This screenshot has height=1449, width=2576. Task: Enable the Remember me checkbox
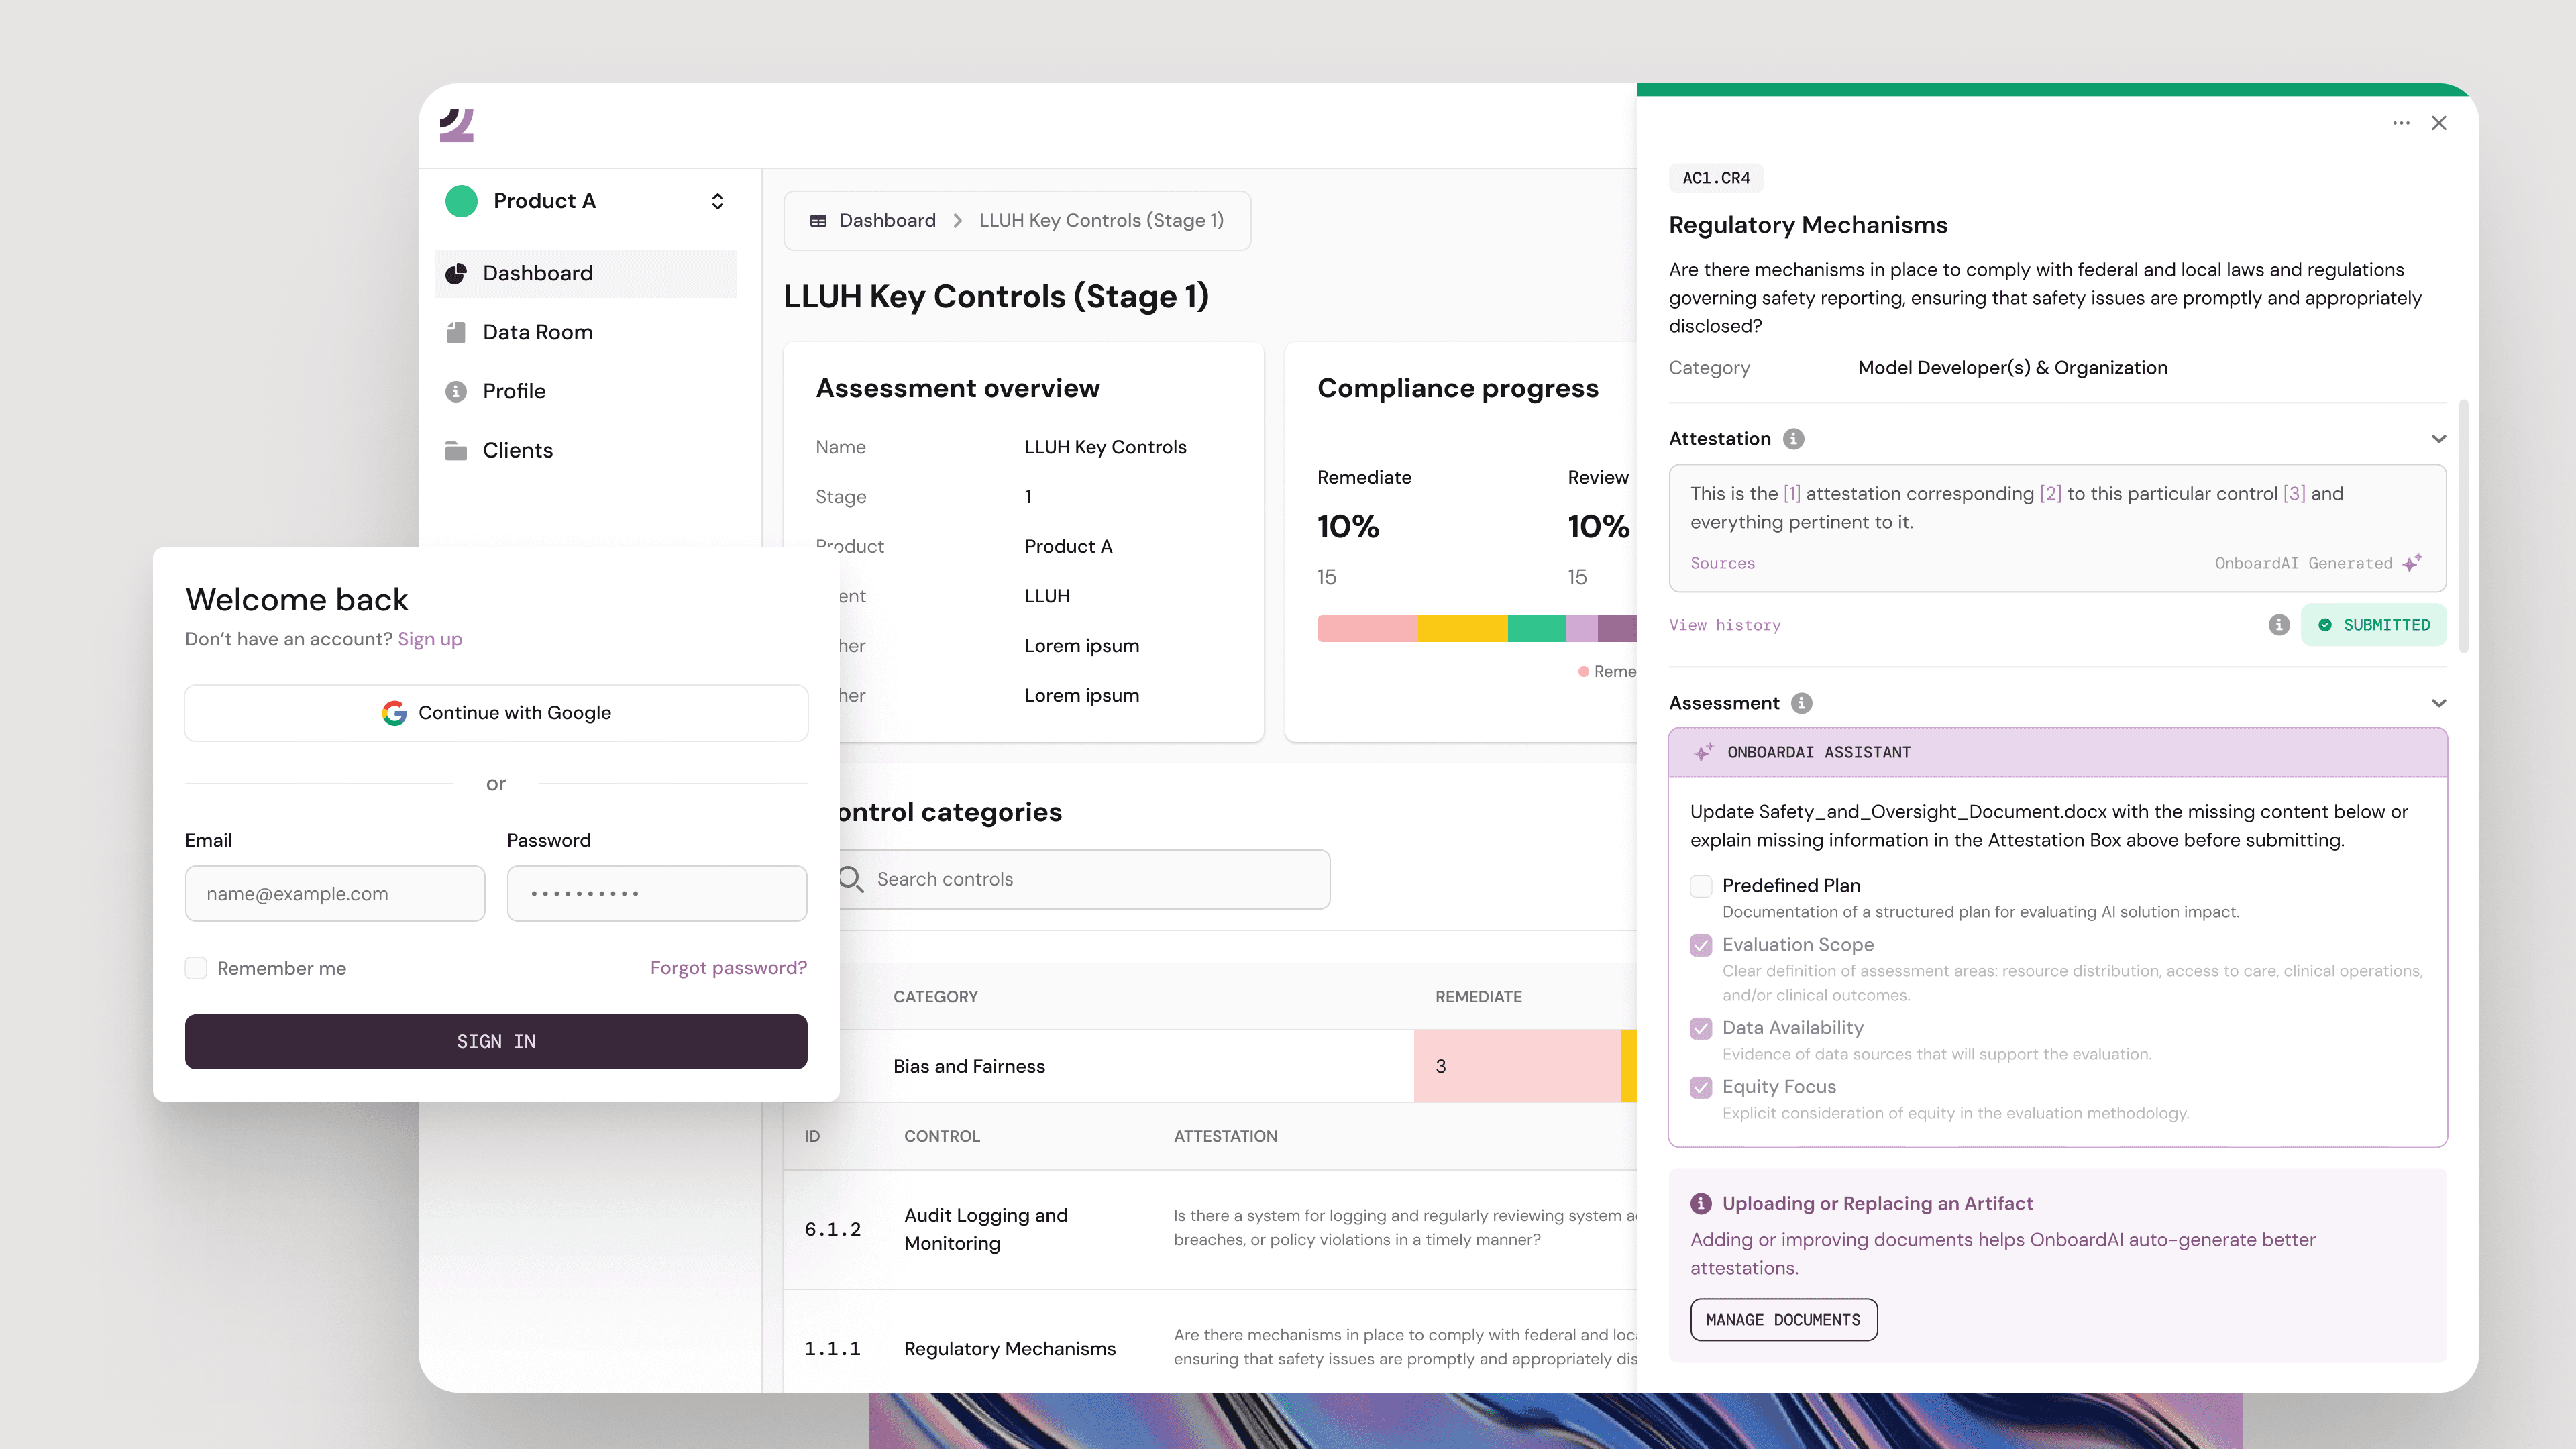(196, 968)
